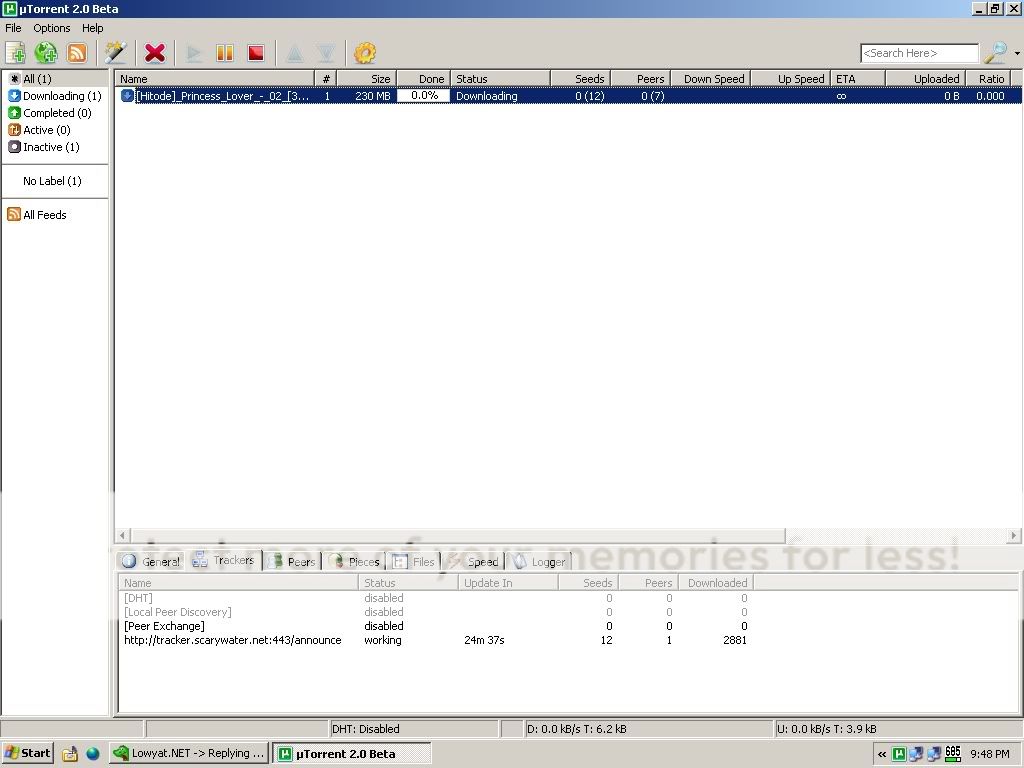1024x768 pixels.
Task: Click the Add Torrent toolbar icon
Action: coord(16,53)
